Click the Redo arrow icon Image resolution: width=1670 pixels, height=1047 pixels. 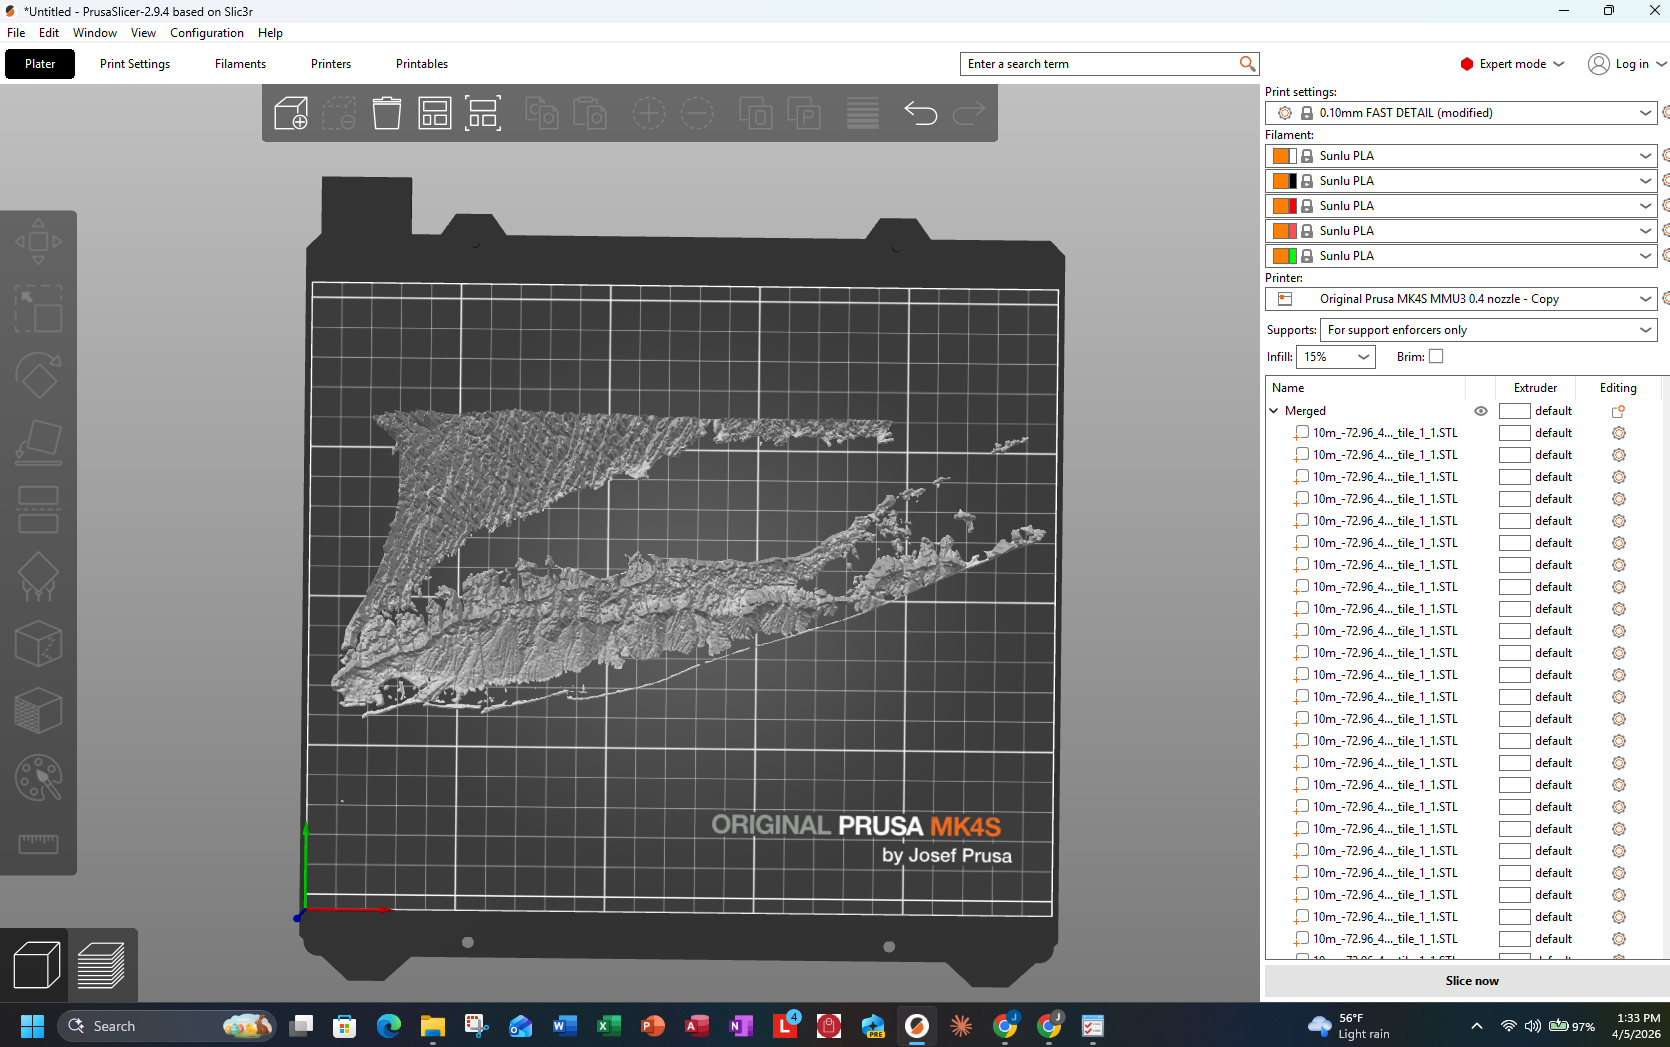968,113
